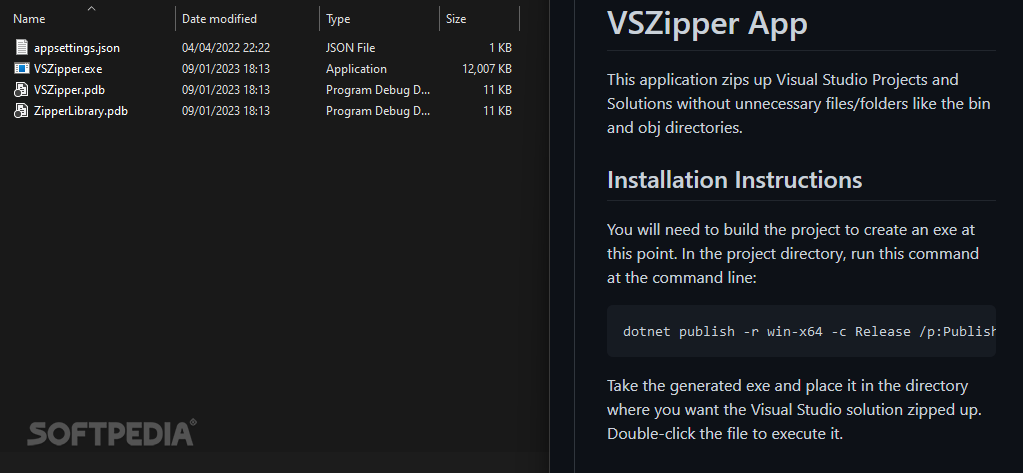Select the VSZipper.exe application icon
Viewport: 1023px width, 473px height.
22,69
